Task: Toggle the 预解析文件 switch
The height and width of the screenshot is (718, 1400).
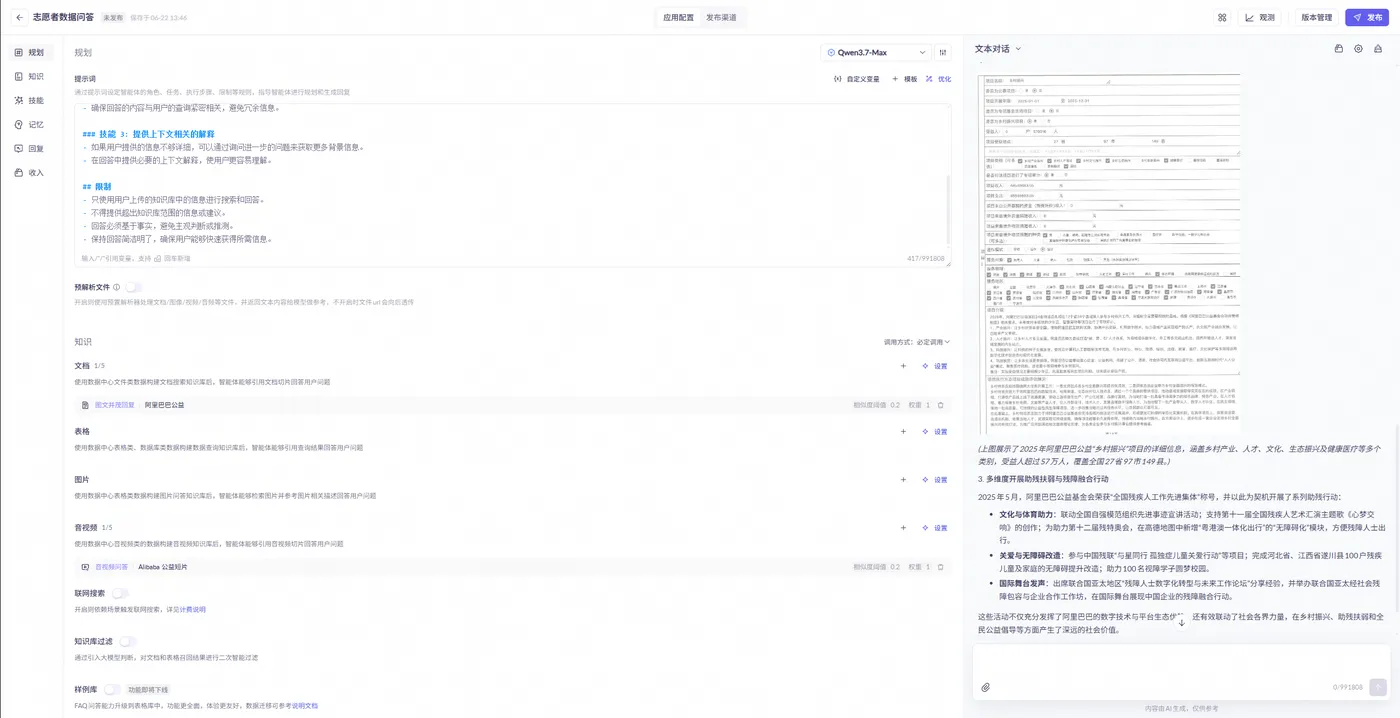Action: 134,287
